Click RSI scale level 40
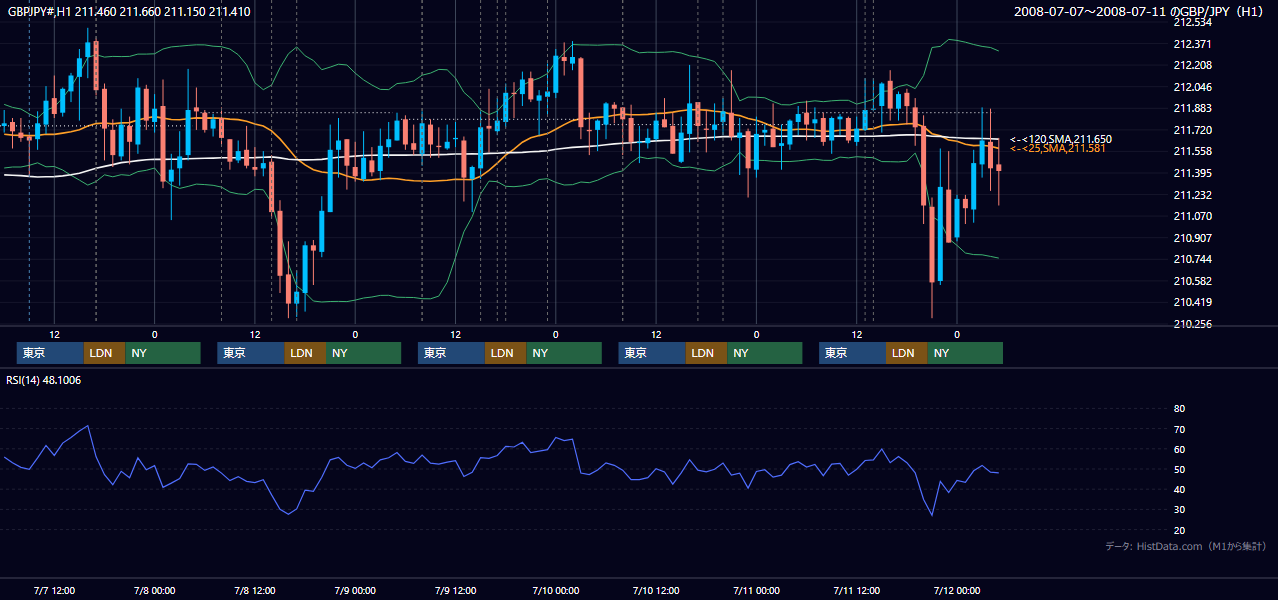This screenshot has width=1278, height=600. 1179,490
